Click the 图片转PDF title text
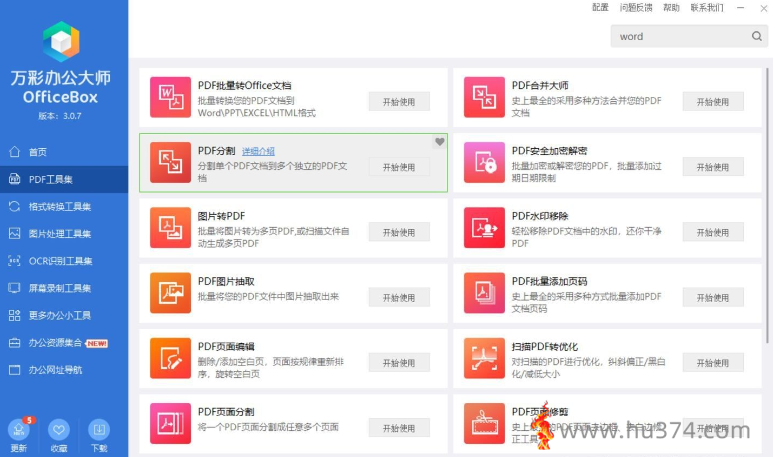This screenshot has width=775, height=457. point(221,216)
